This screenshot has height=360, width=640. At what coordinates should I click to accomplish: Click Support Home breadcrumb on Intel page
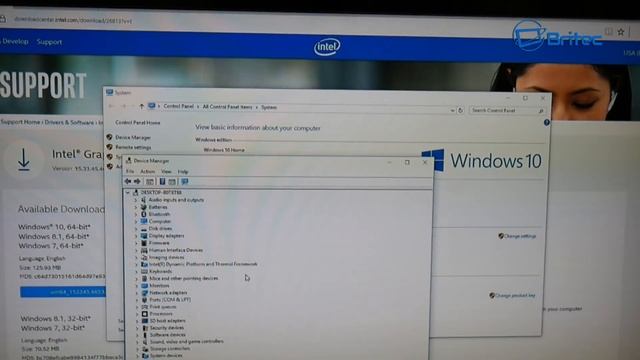coord(20,122)
